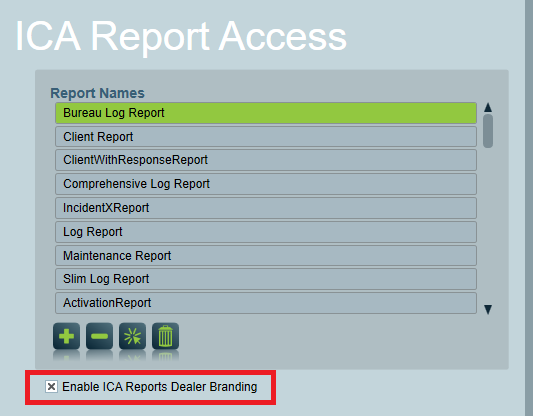Choose Slim Log Report item
This screenshot has width=533, height=416.
tap(266, 279)
